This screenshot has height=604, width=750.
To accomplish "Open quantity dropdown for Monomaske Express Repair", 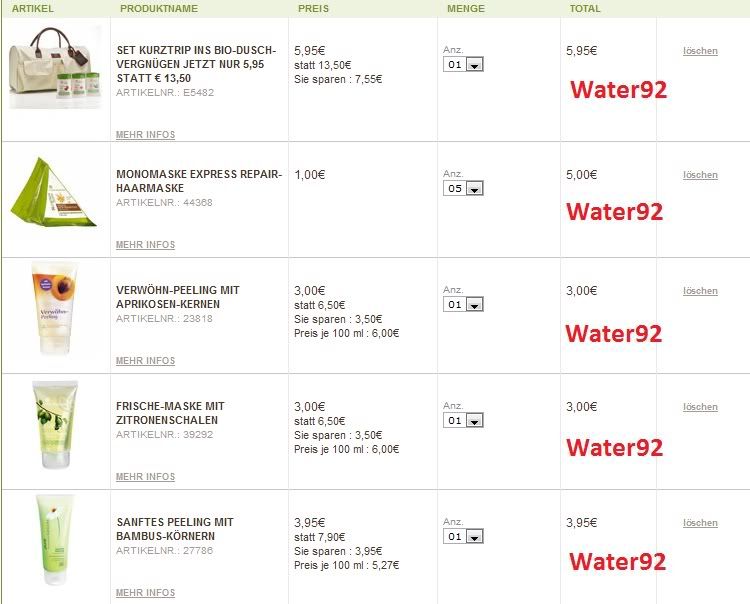I will coord(464,188).
